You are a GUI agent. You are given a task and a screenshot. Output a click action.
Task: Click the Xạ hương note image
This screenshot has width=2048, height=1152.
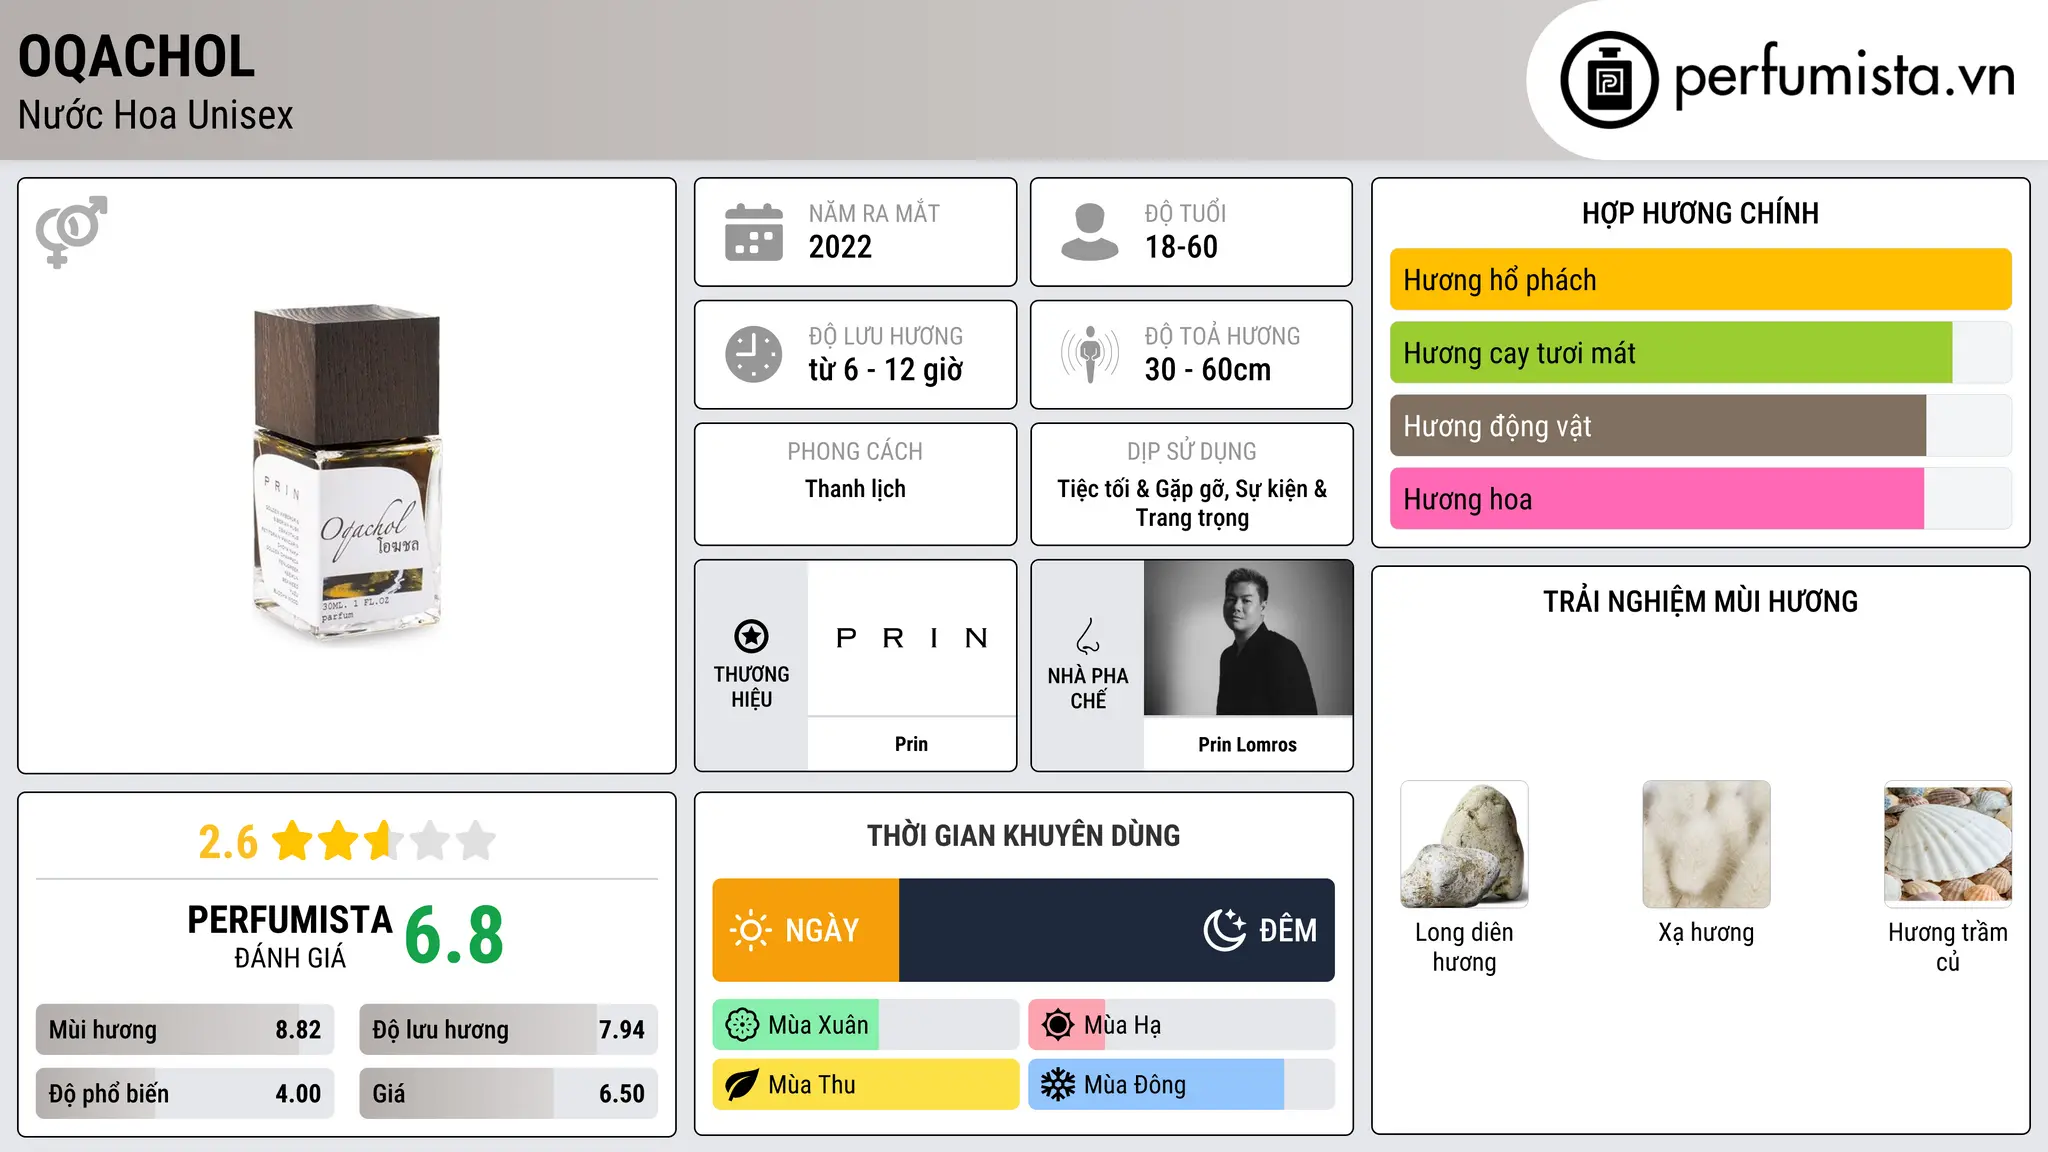[x=1706, y=844]
